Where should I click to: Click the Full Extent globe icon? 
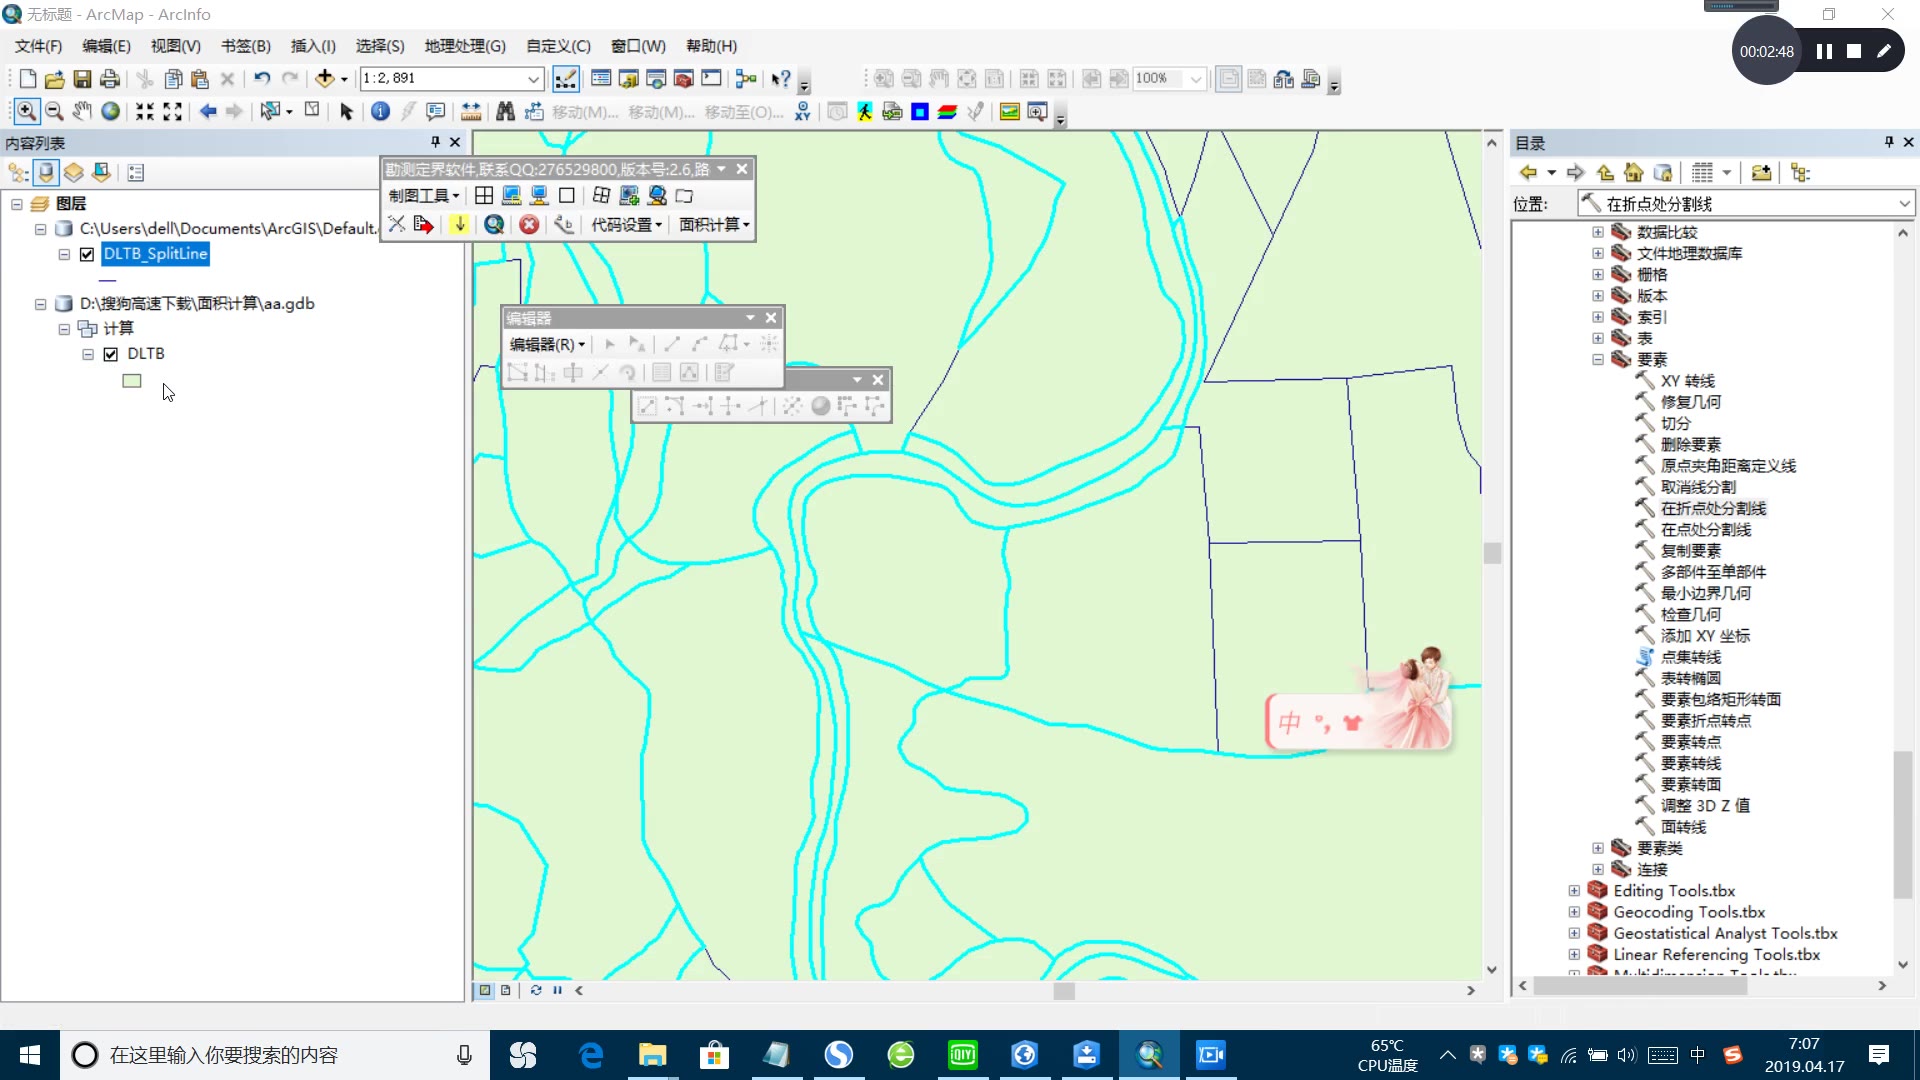coord(111,111)
